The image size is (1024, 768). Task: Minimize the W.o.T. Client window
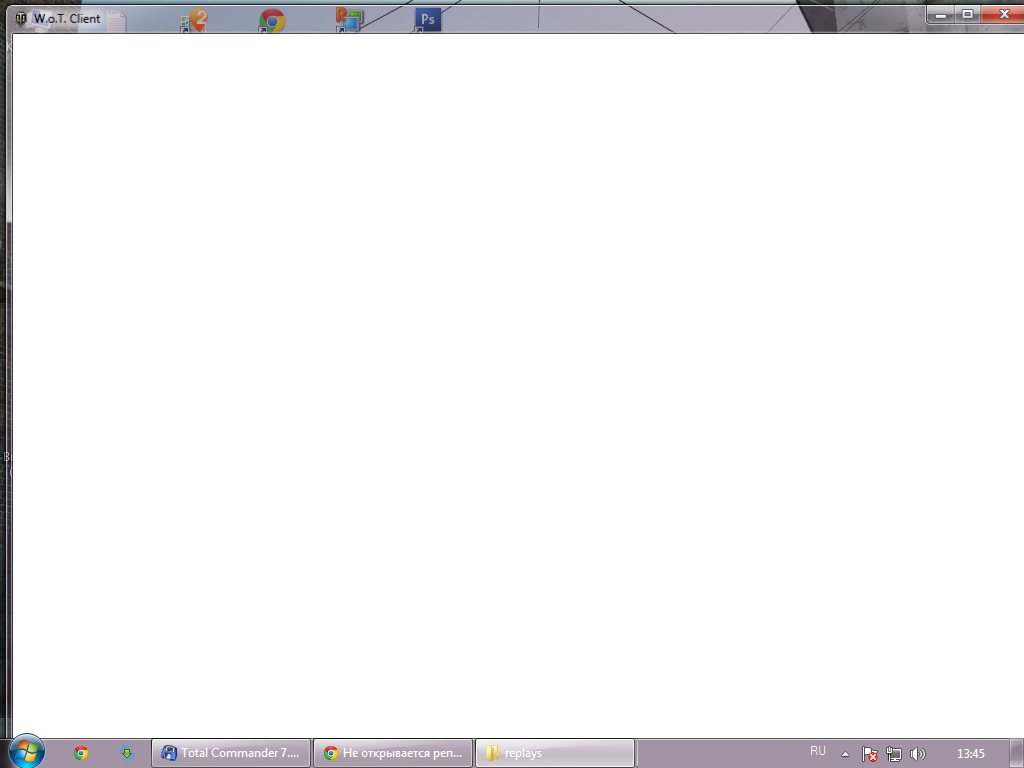[x=940, y=14]
